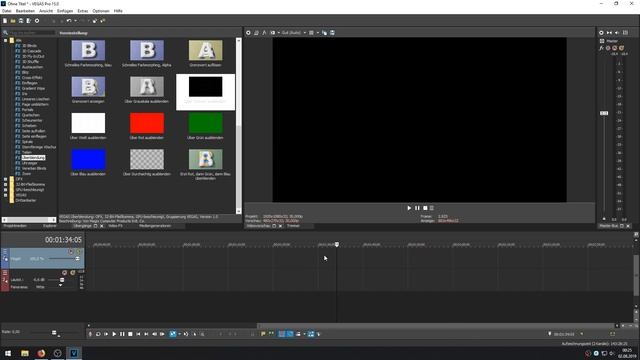This screenshot has width=640, height=360.
Task: Adjust the video track level slider
Action: [77, 259]
